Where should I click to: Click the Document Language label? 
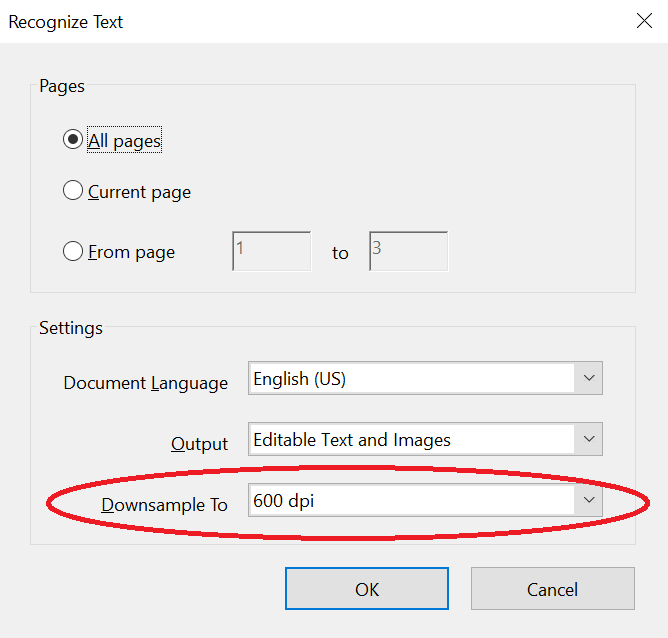(x=146, y=383)
